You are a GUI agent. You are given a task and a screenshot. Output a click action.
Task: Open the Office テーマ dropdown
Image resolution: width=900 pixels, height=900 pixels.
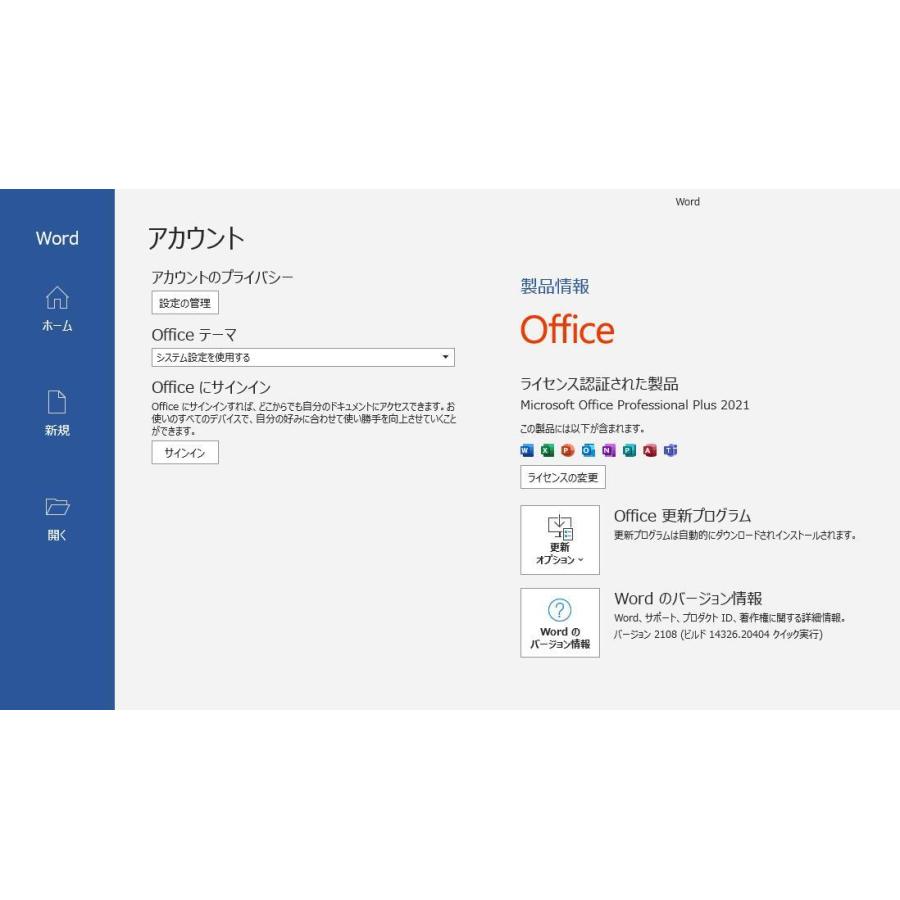(x=303, y=357)
